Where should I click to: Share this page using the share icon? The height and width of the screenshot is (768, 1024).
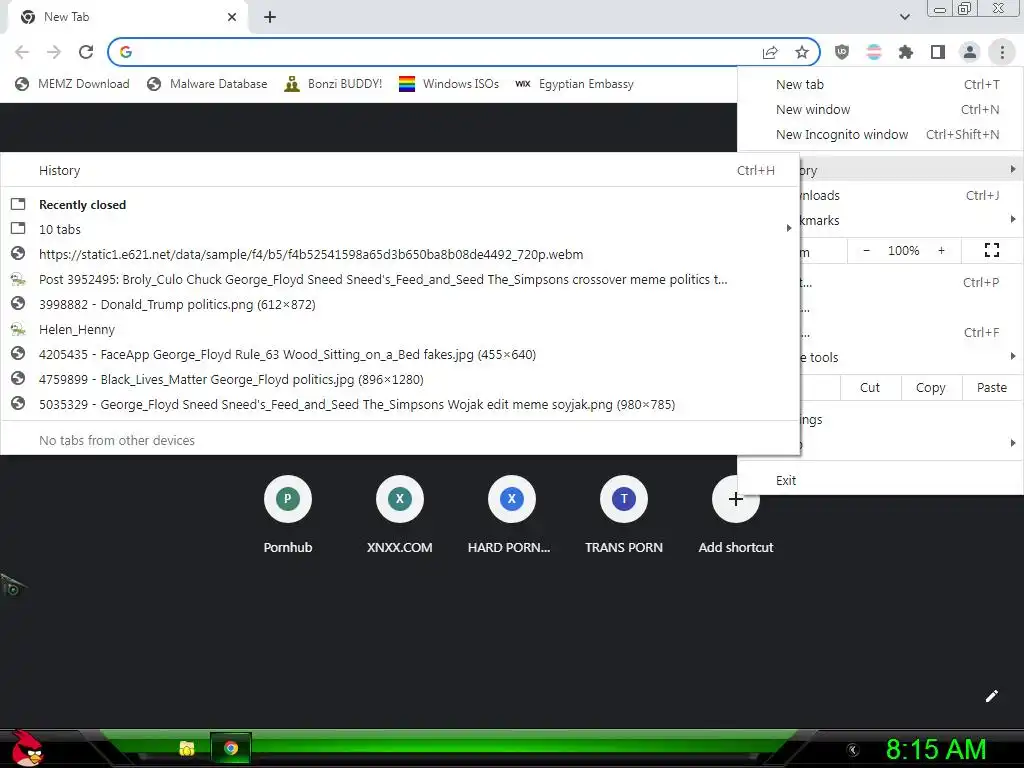click(x=771, y=52)
